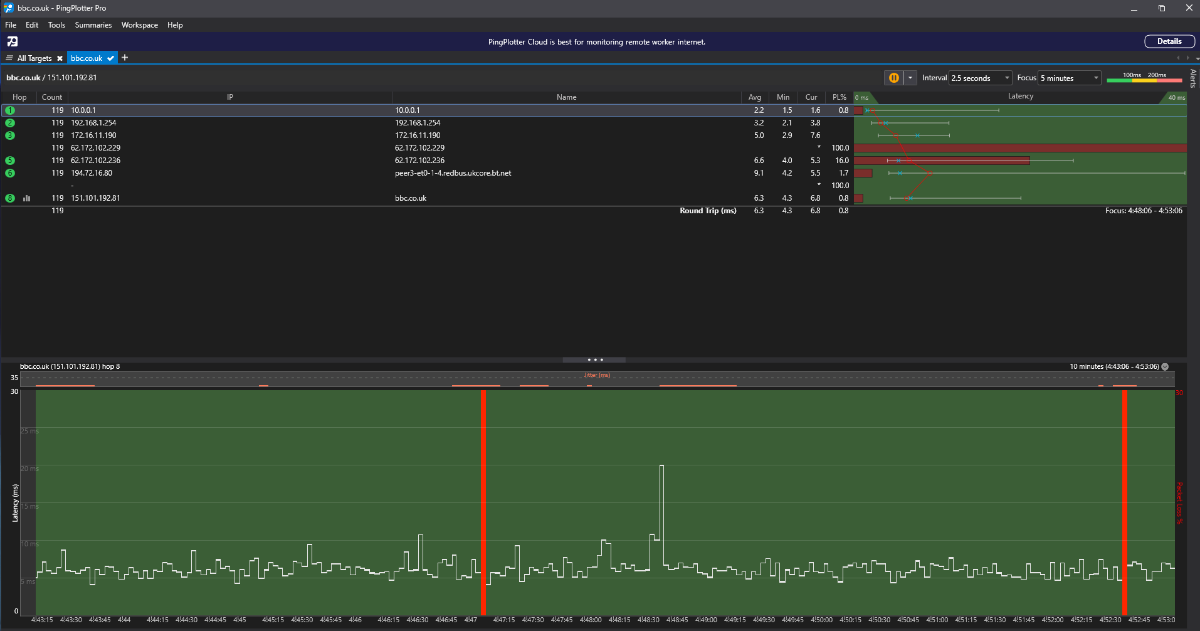The image size is (1200, 631).
Task: Open the Workspace menu
Action: click(139, 24)
